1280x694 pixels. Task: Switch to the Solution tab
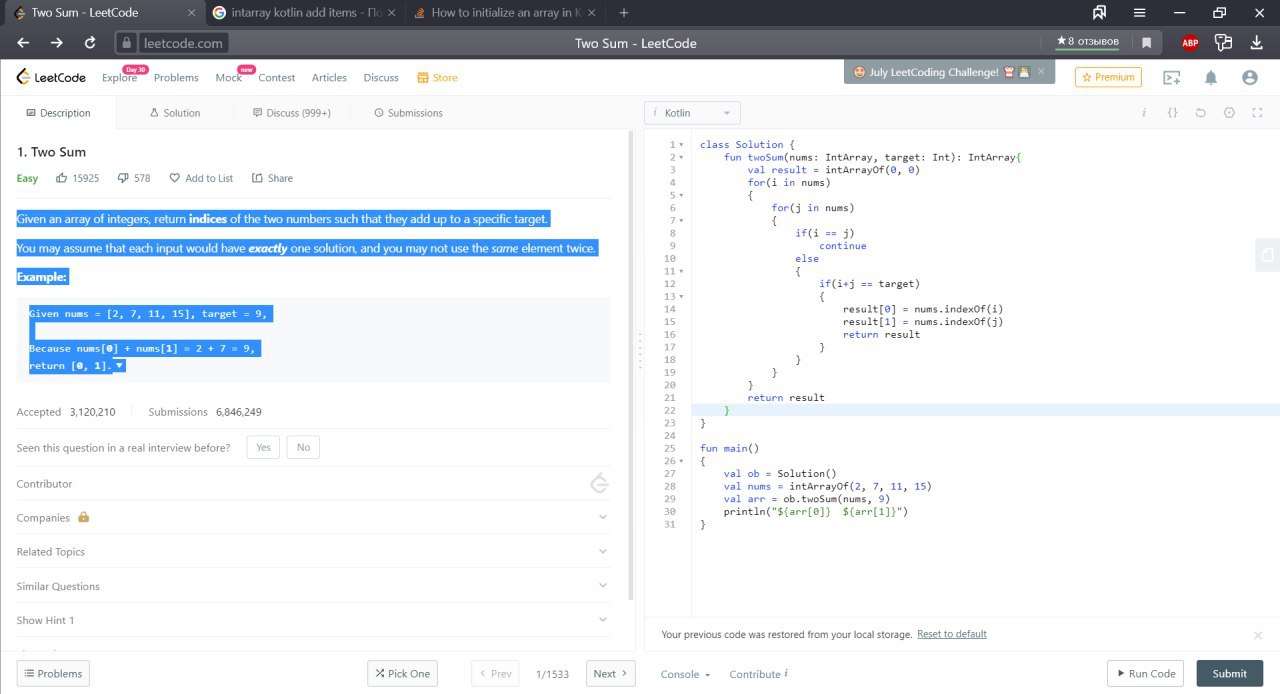[x=175, y=113]
